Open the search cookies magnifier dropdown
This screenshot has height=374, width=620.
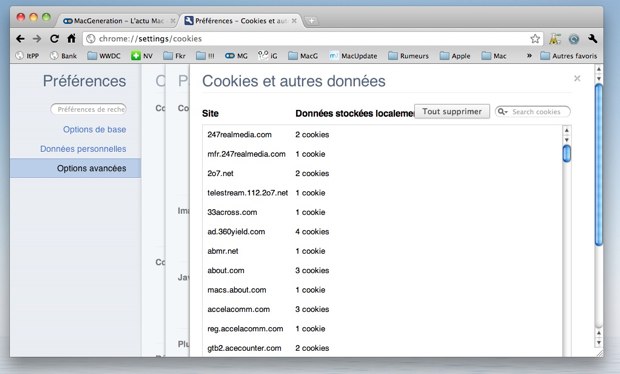coord(503,111)
